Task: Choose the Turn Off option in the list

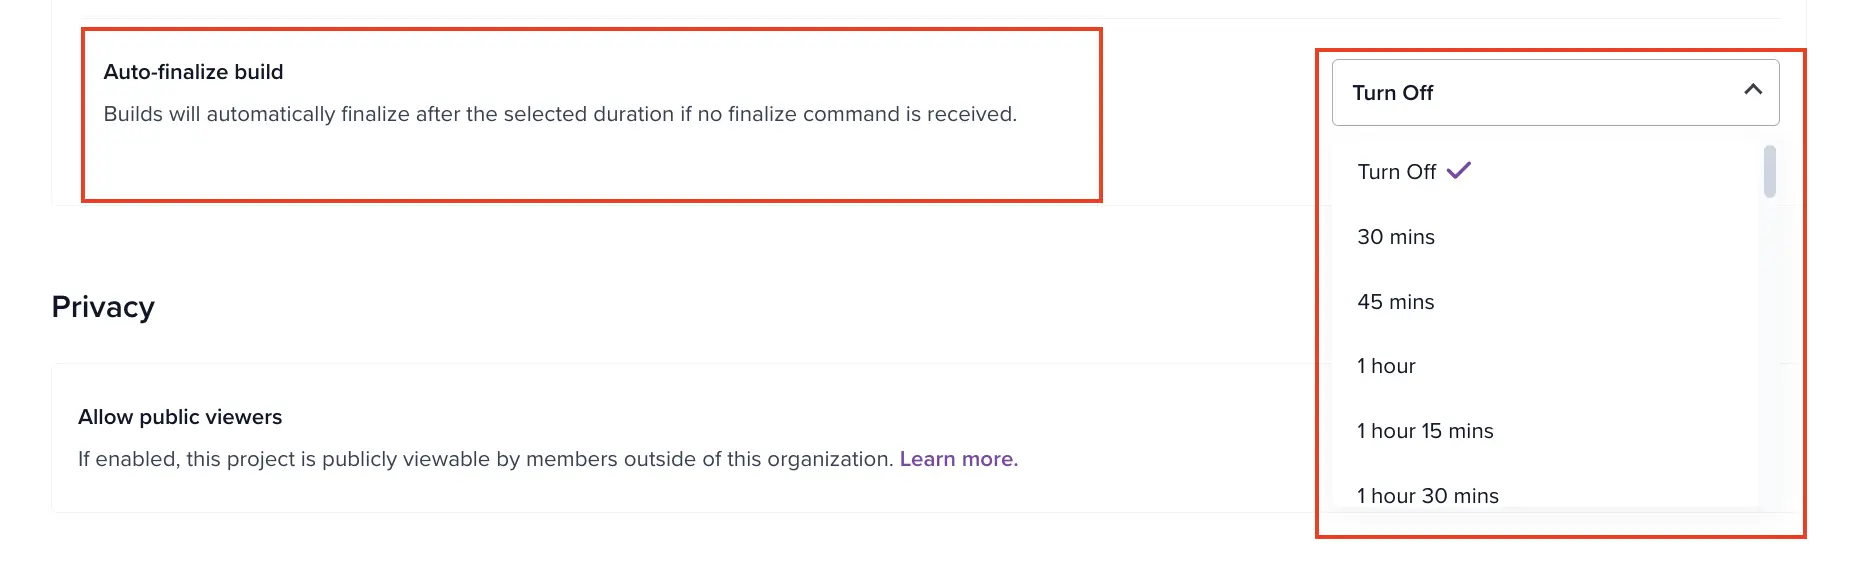Action: (x=1396, y=172)
